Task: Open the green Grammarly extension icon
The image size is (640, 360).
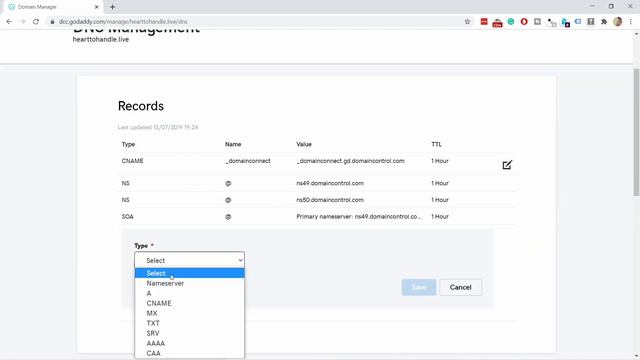Action: (x=511, y=22)
